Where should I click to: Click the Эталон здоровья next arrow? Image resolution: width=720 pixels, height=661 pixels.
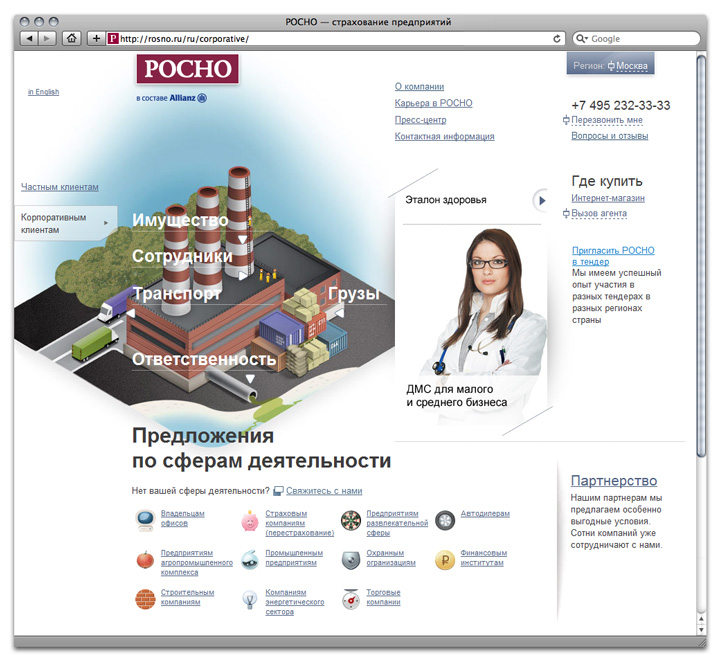coord(541,200)
